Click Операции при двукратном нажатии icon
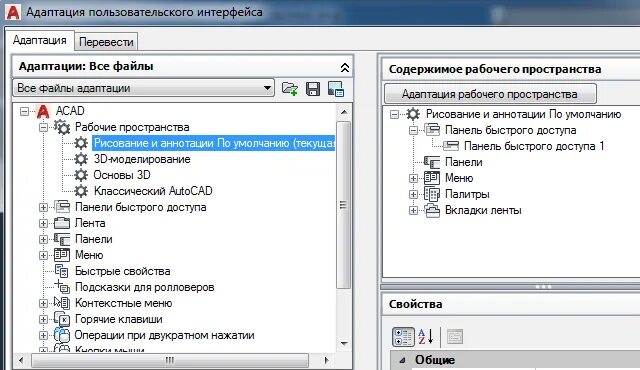The width and height of the screenshot is (640, 370). coord(62,335)
